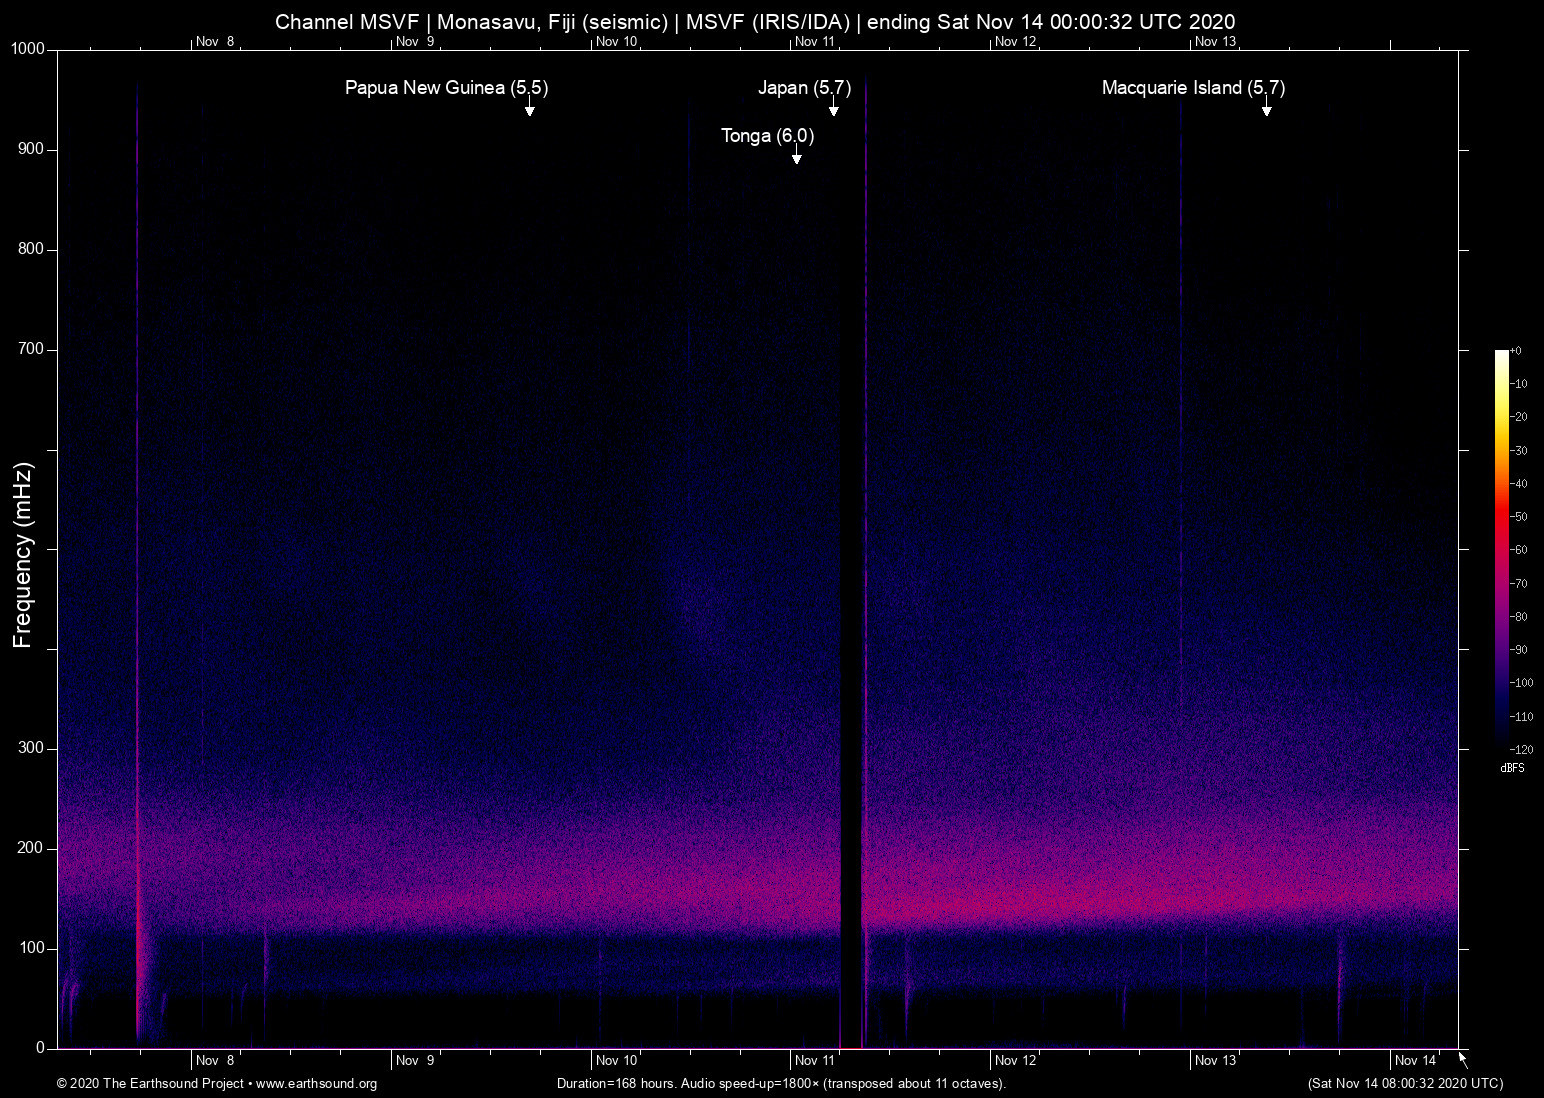Click the 1000 frequency axis label
Viewport: 1544px width, 1098px height.
27,49
